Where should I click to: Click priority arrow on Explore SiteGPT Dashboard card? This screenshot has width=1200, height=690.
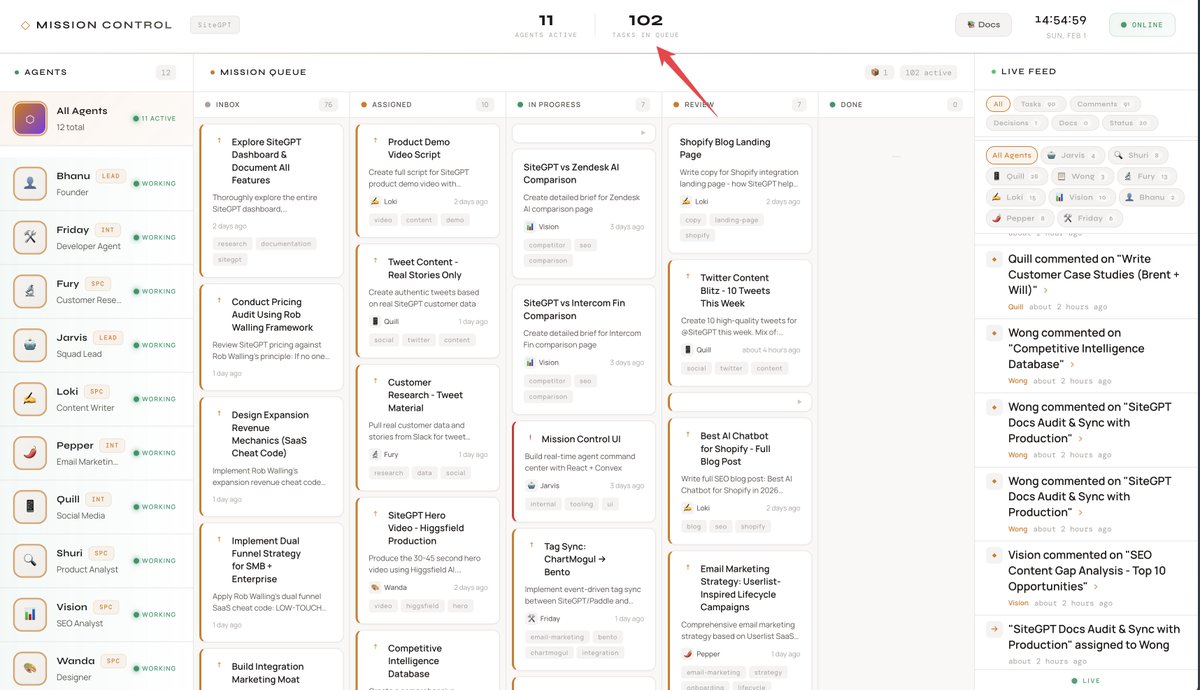[219, 141]
